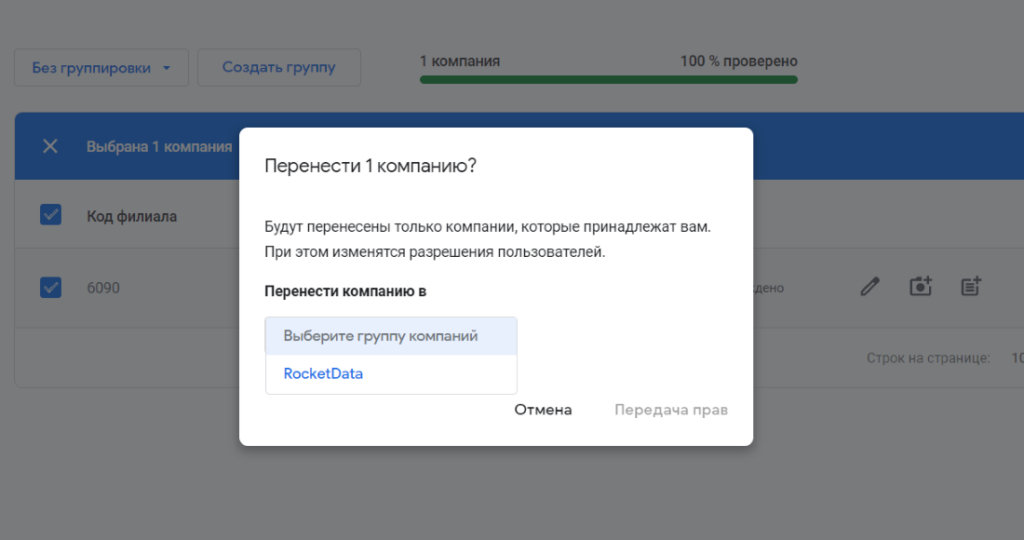
Task: Click the create post icon in row 6090
Action: 971,287
